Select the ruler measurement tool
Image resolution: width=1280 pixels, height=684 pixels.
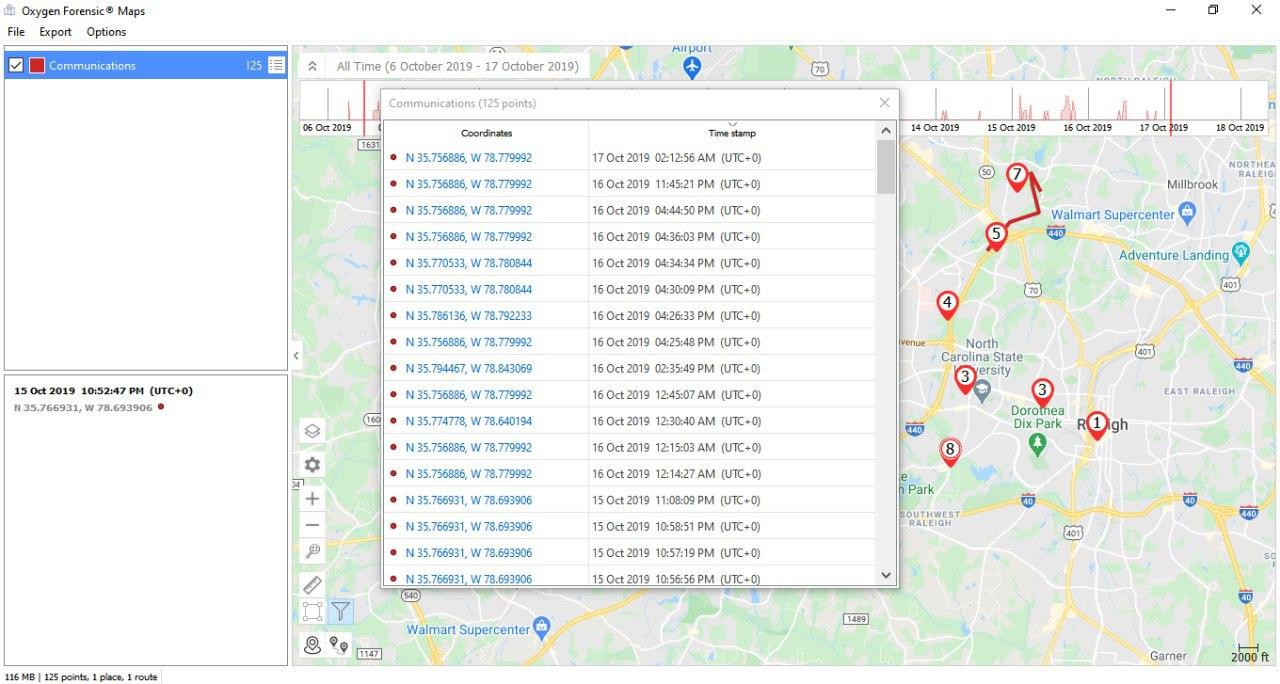click(312, 584)
